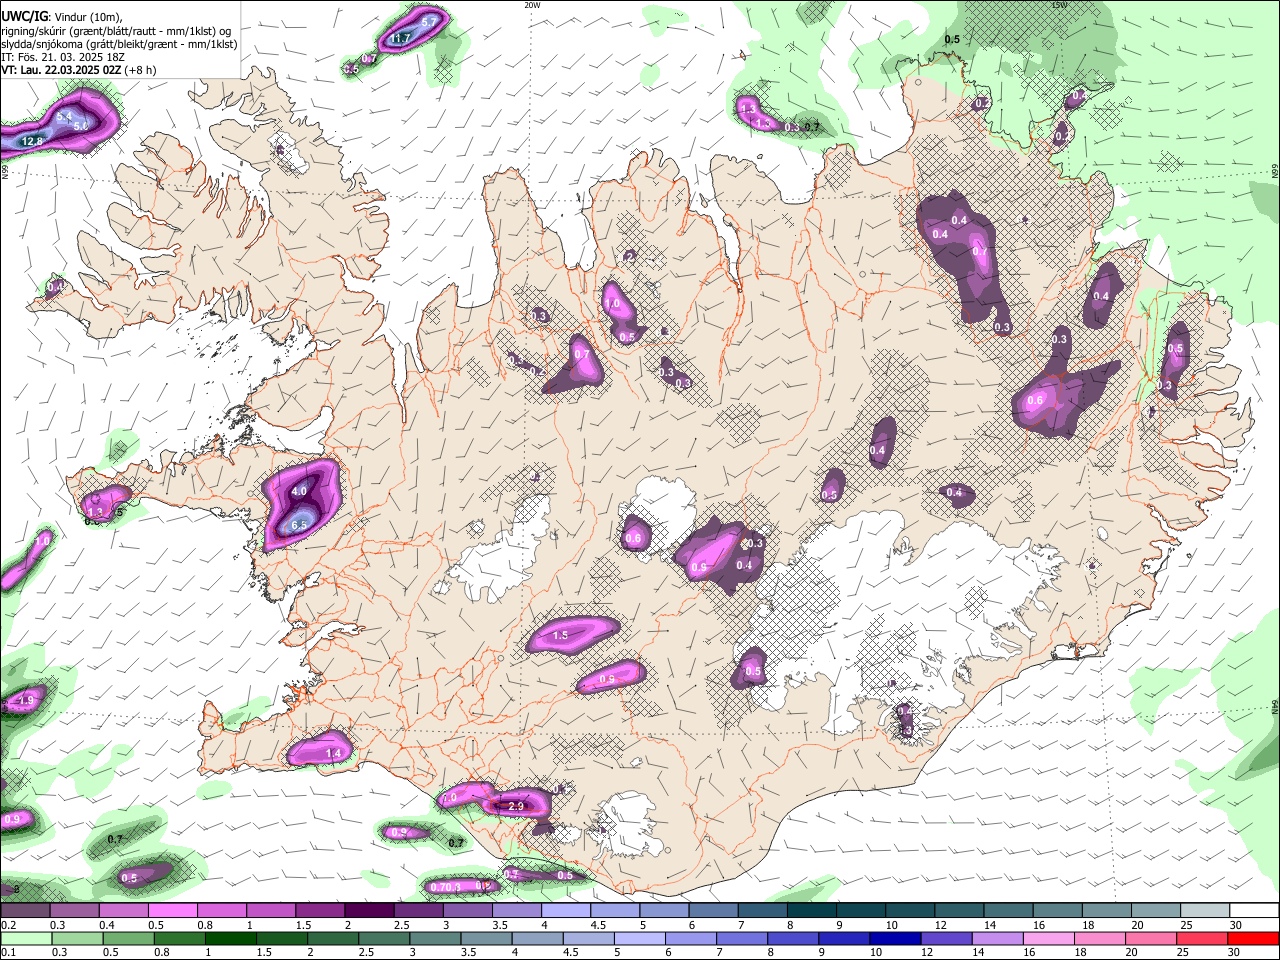Click the 0.1 swatch in rain scale

(26, 939)
